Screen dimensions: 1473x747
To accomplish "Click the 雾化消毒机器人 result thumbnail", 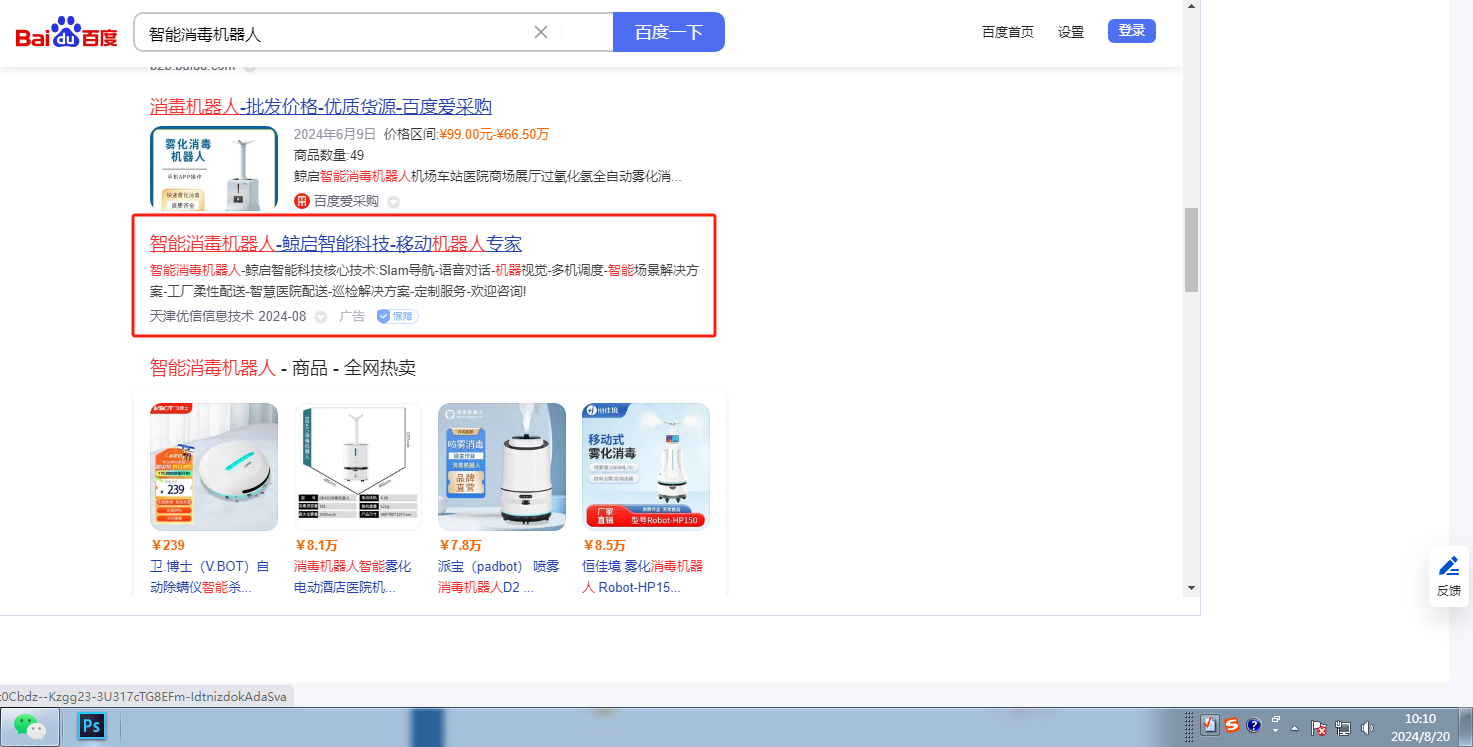I will click(x=214, y=168).
